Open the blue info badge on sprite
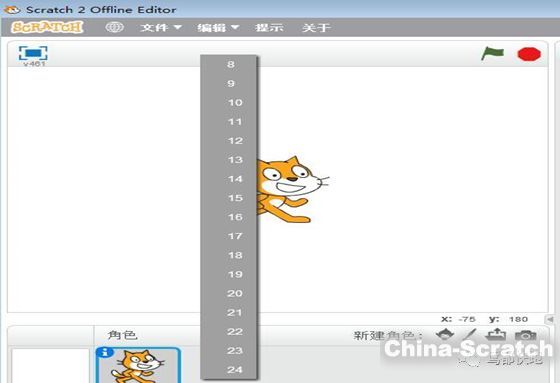The width and height of the screenshot is (560, 383). pyautogui.click(x=105, y=352)
